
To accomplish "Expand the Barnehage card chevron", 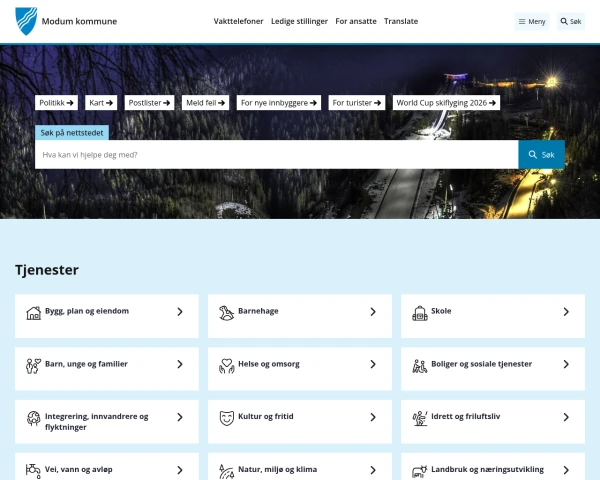I will pyautogui.click(x=373, y=312).
